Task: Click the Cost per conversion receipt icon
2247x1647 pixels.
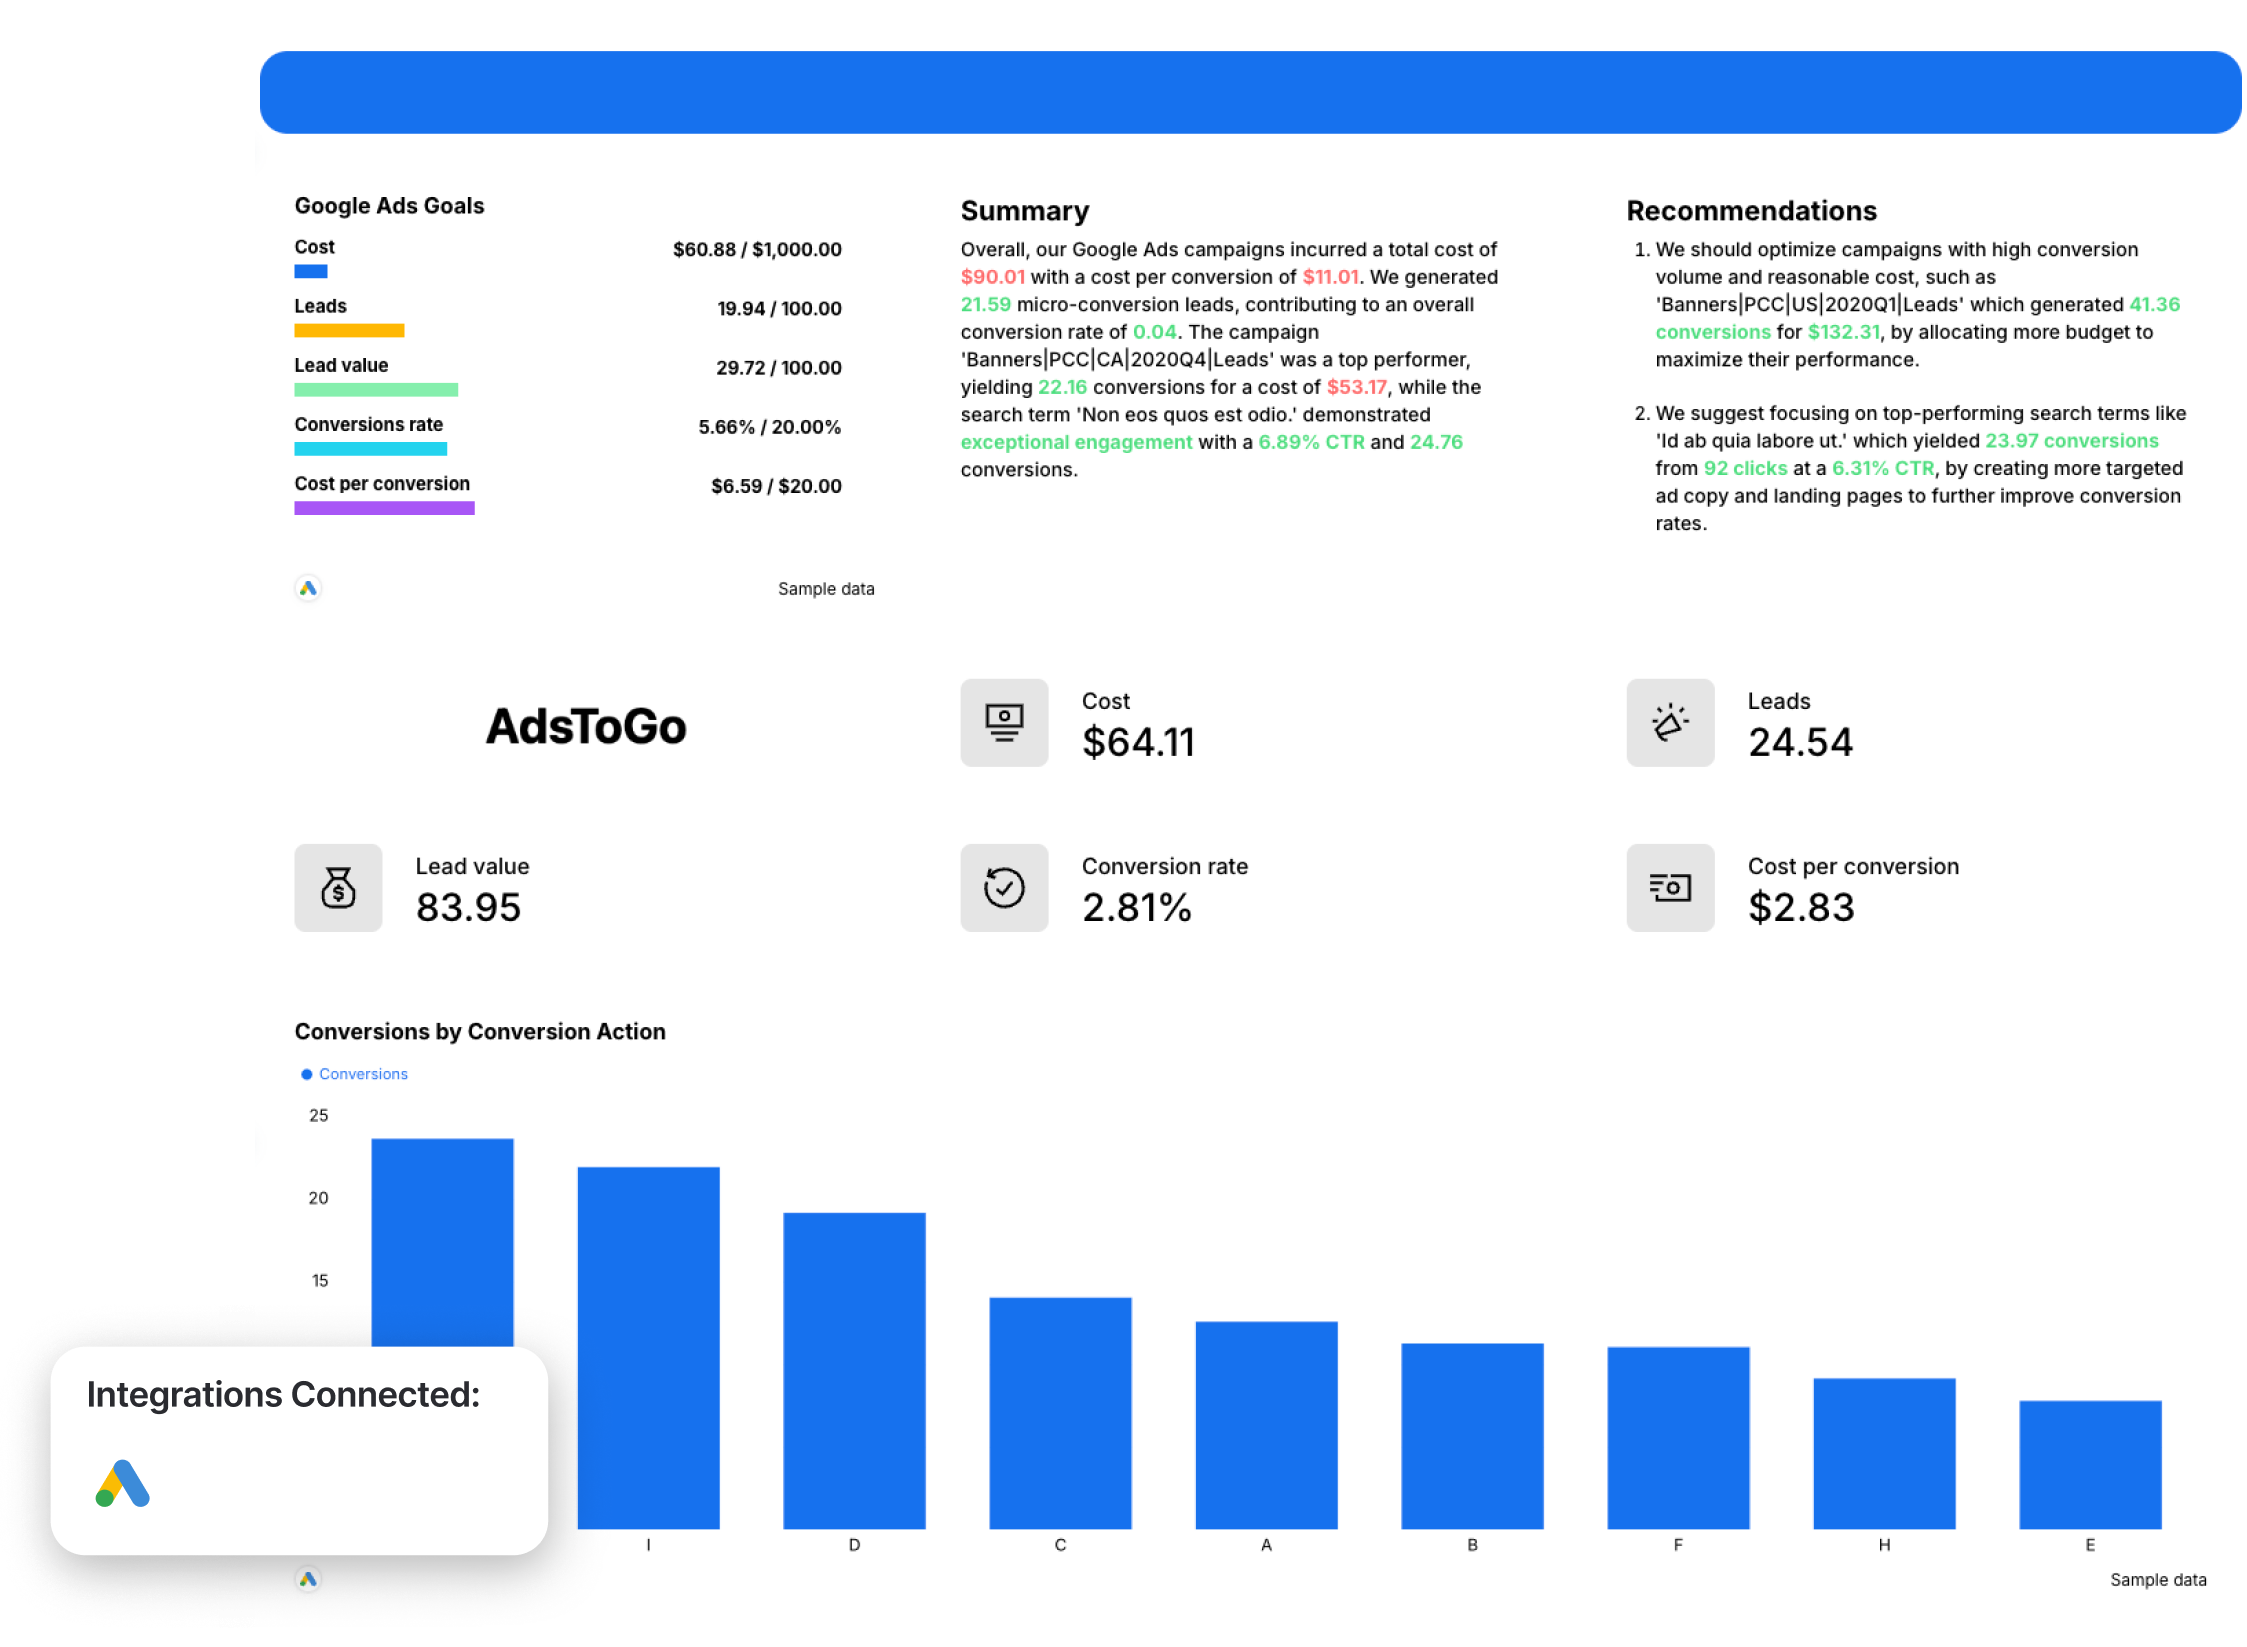Action: click(1670, 888)
